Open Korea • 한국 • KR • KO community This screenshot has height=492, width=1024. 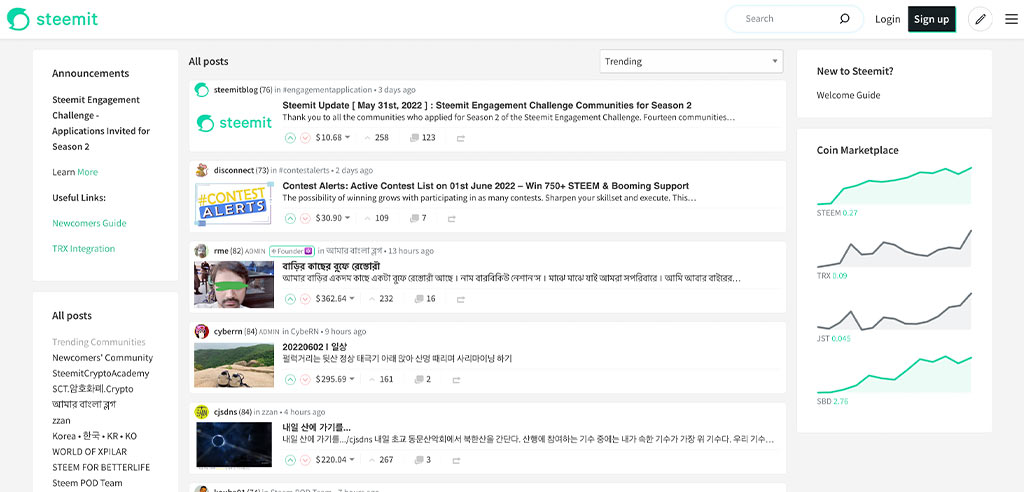click(x=95, y=436)
